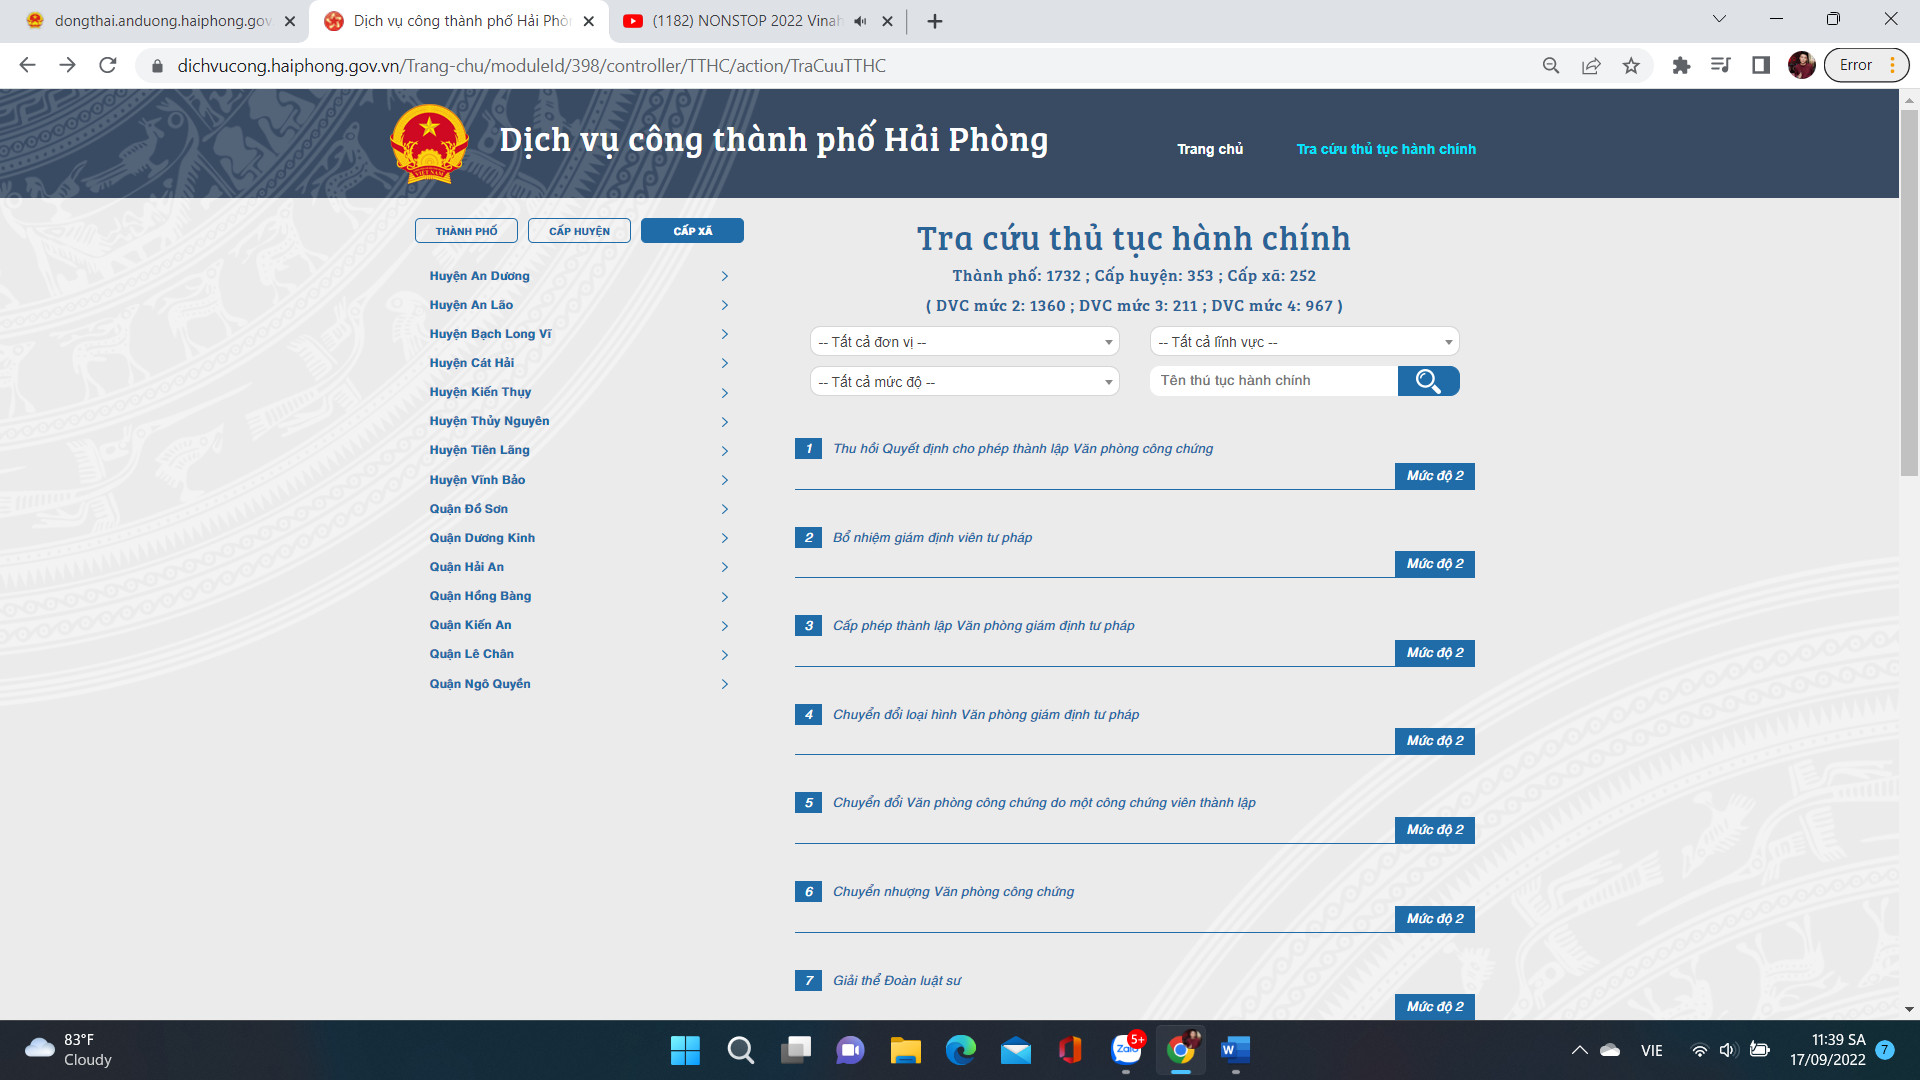
Task: Select Quận Hồng Bàng in list
Action: 480,596
